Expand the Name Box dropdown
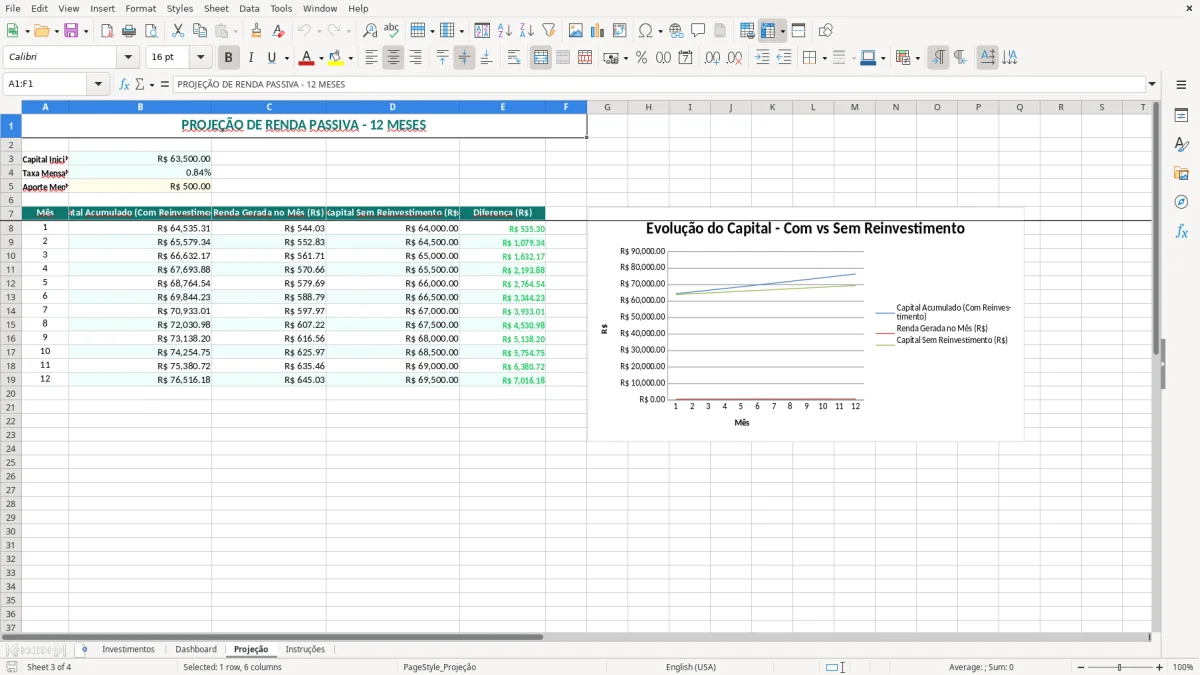 click(98, 85)
